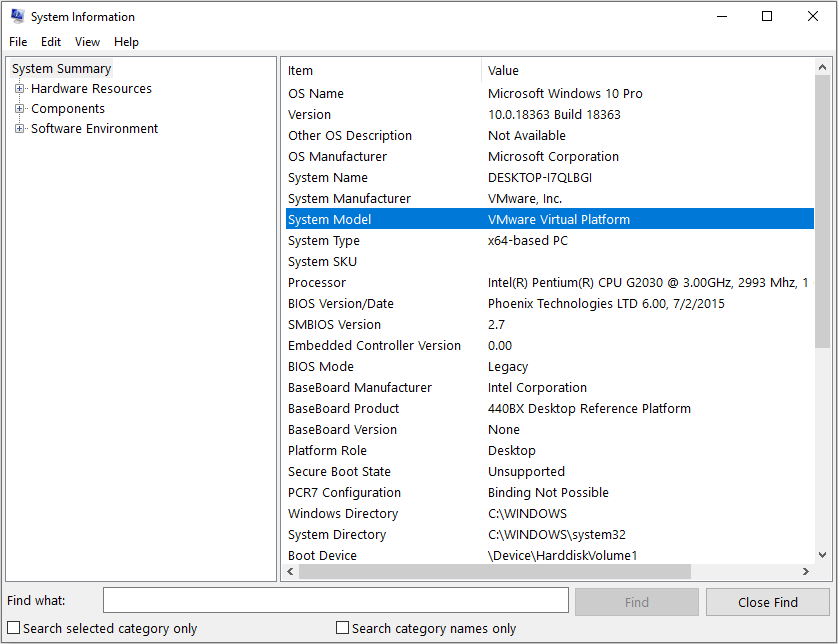Select the OS Manufacturer row
Screen dimensions: 838x644
550,157
